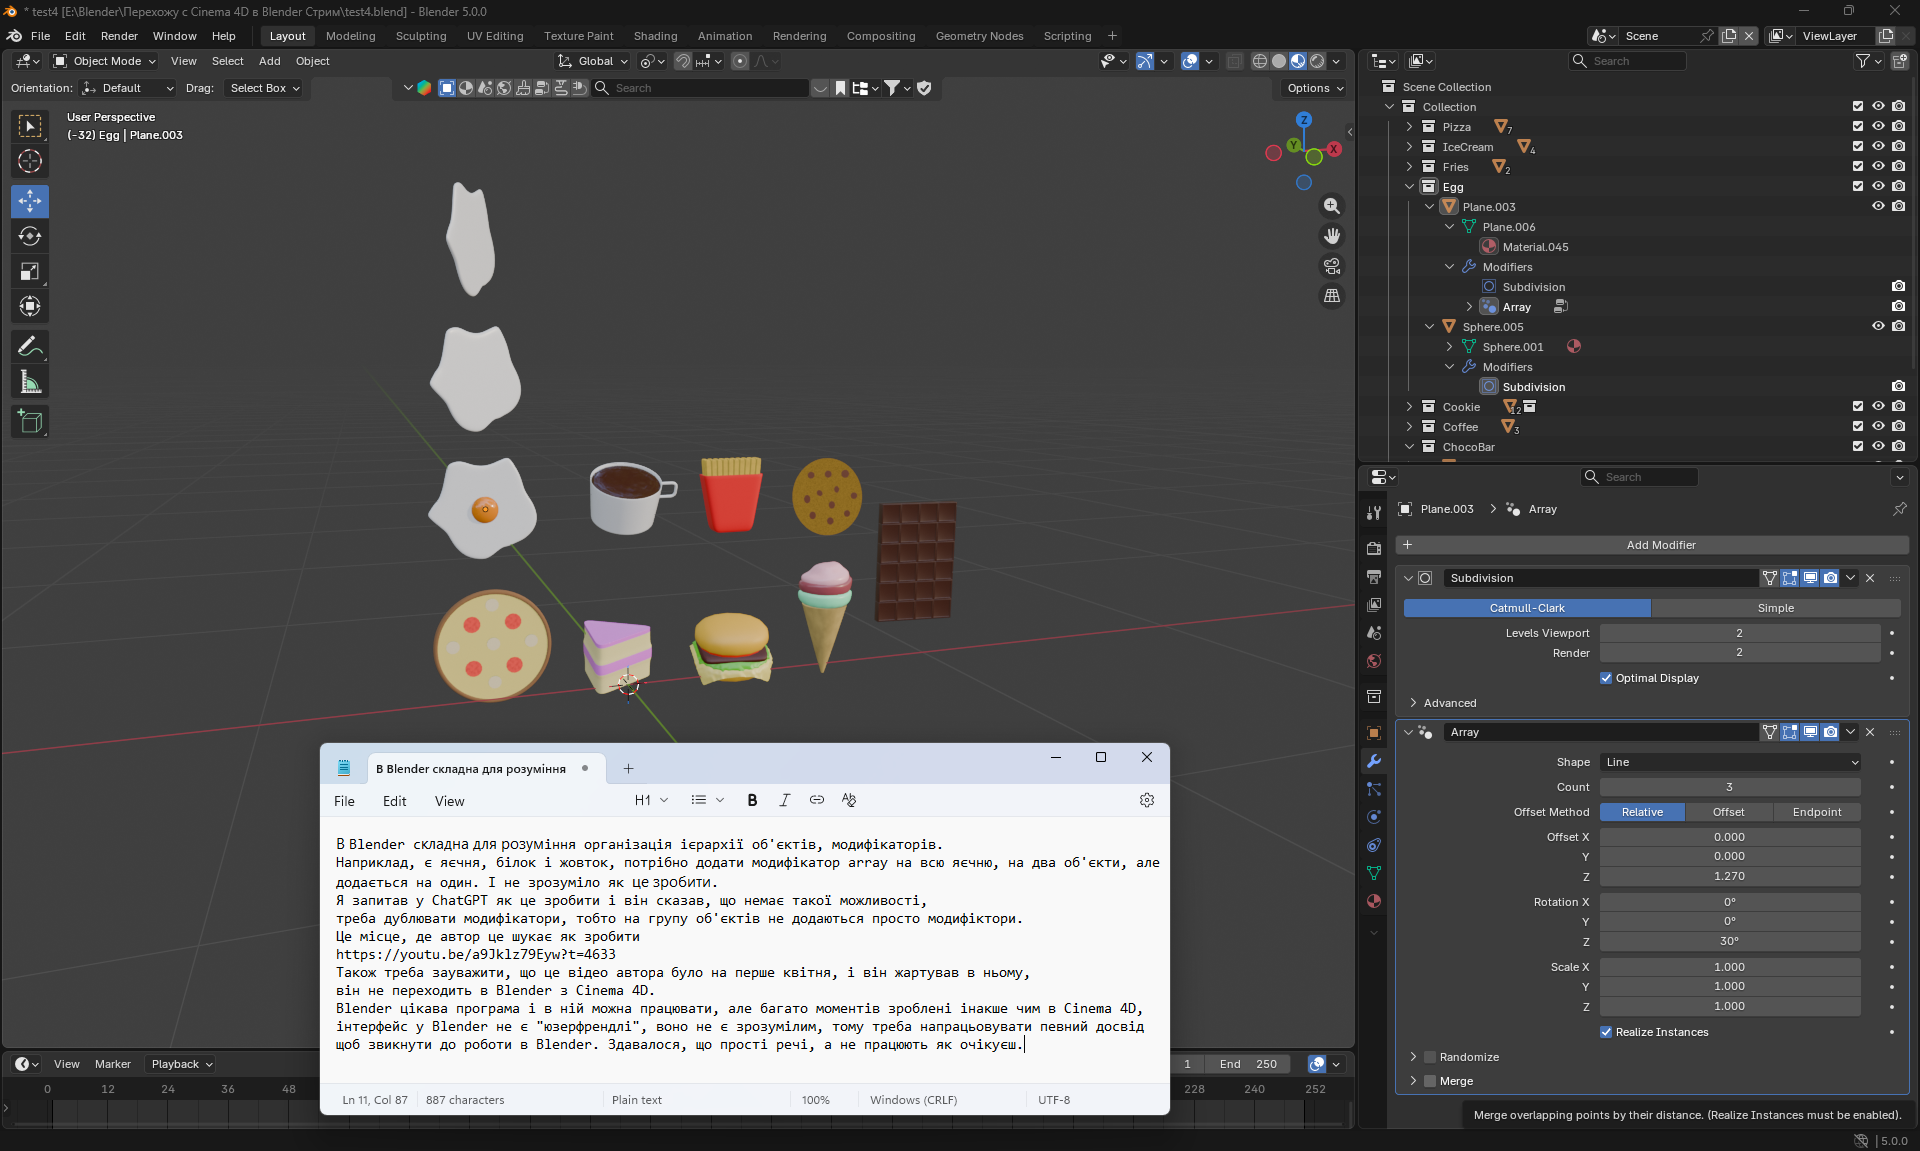1920x1151 pixels.
Task: Expand the Randomize panel
Action: 1413,1057
